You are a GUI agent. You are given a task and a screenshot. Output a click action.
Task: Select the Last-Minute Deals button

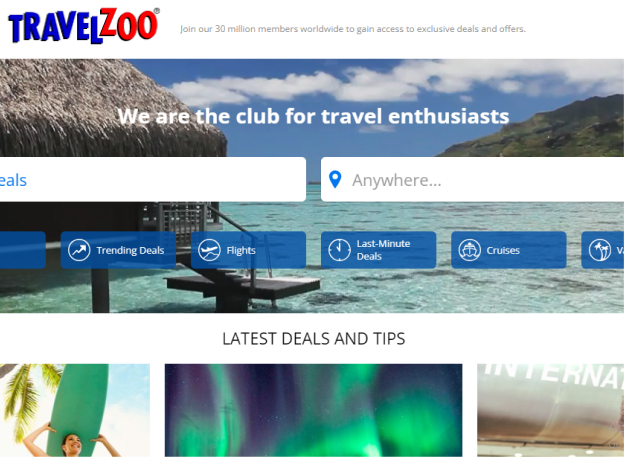tap(378, 250)
